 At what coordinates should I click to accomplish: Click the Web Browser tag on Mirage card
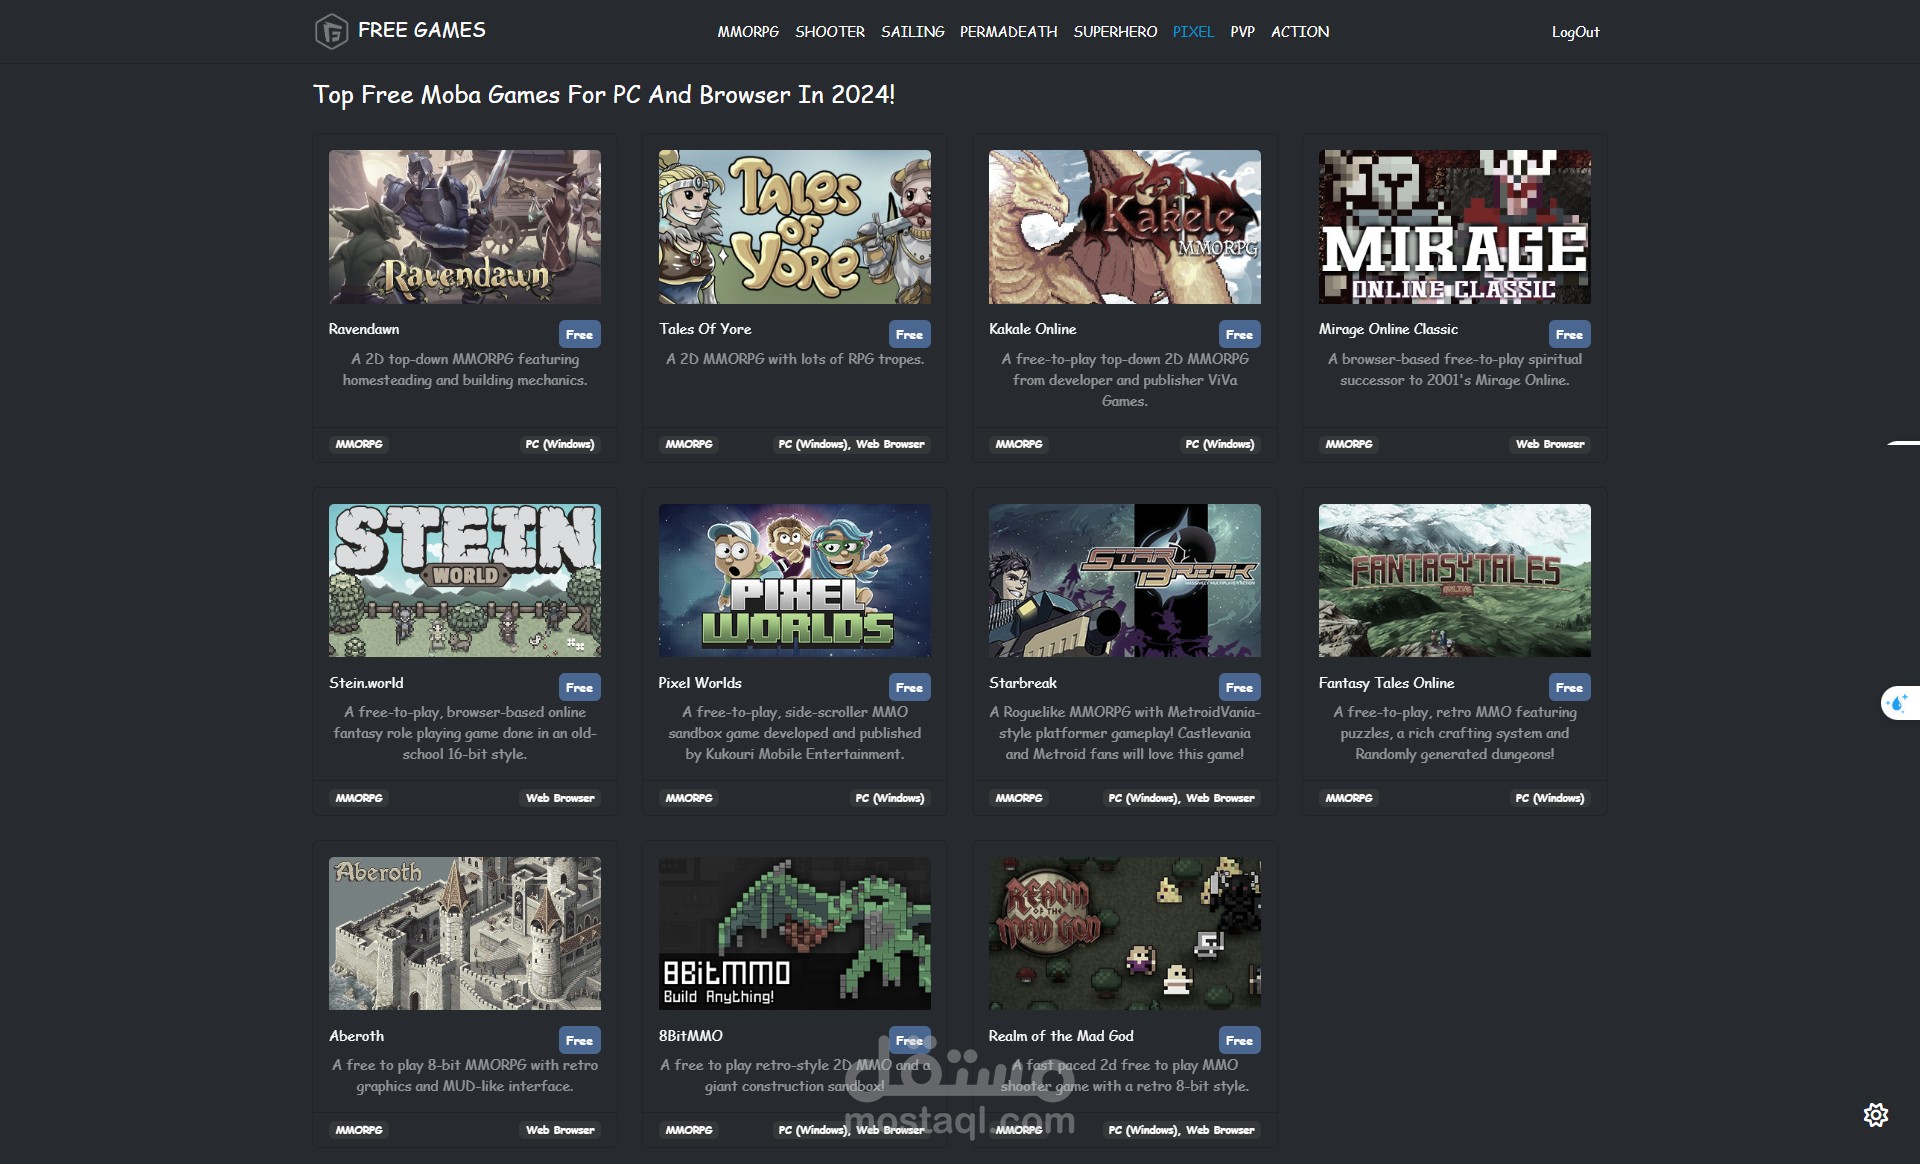tap(1550, 444)
